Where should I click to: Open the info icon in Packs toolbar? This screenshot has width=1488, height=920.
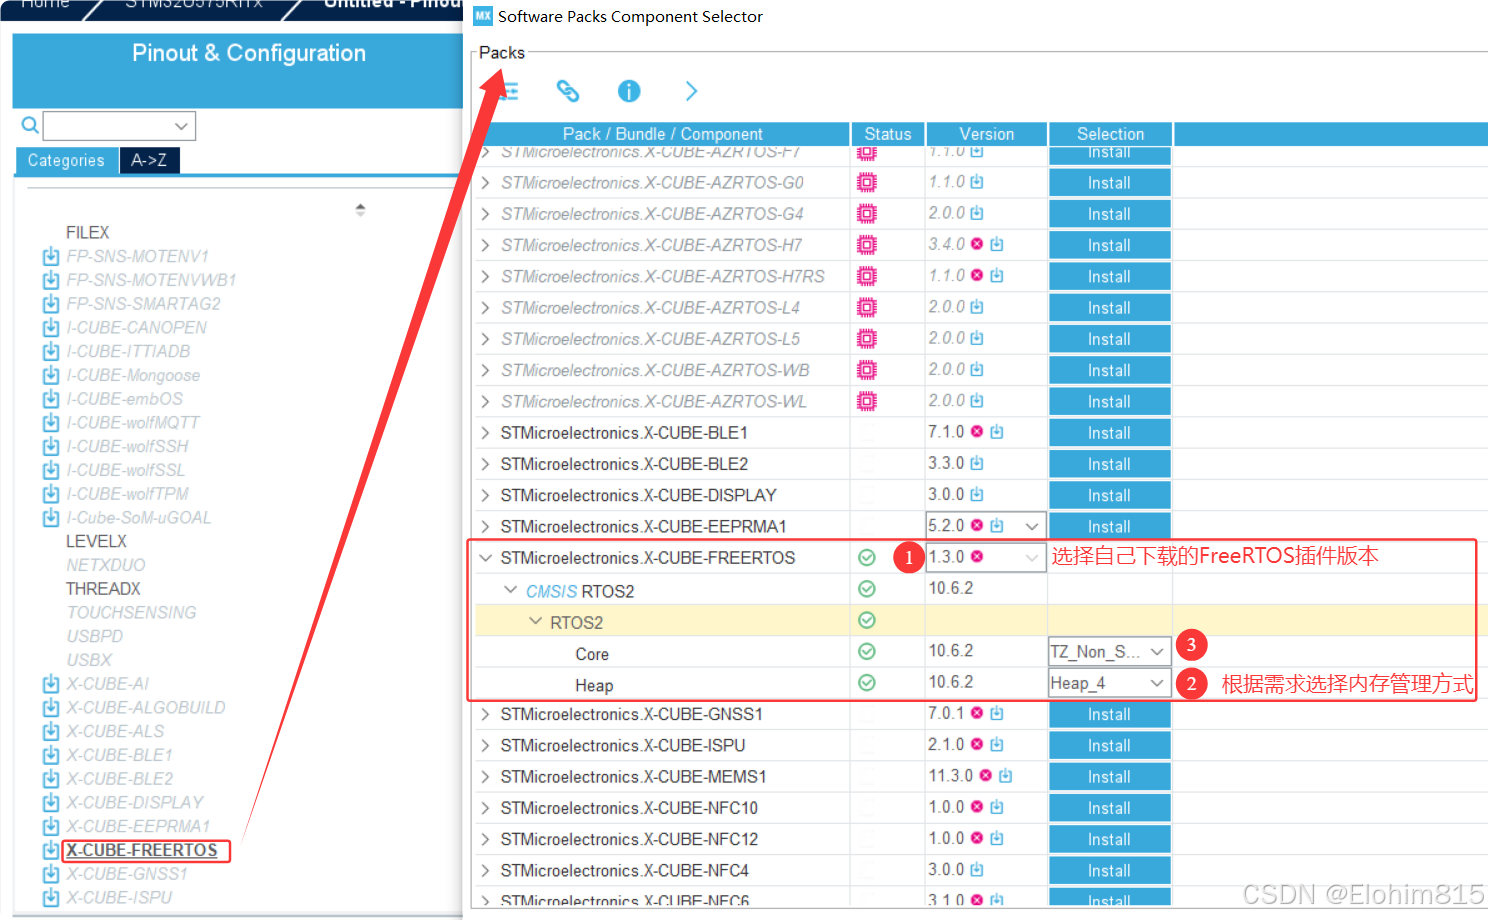tap(629, 91)
